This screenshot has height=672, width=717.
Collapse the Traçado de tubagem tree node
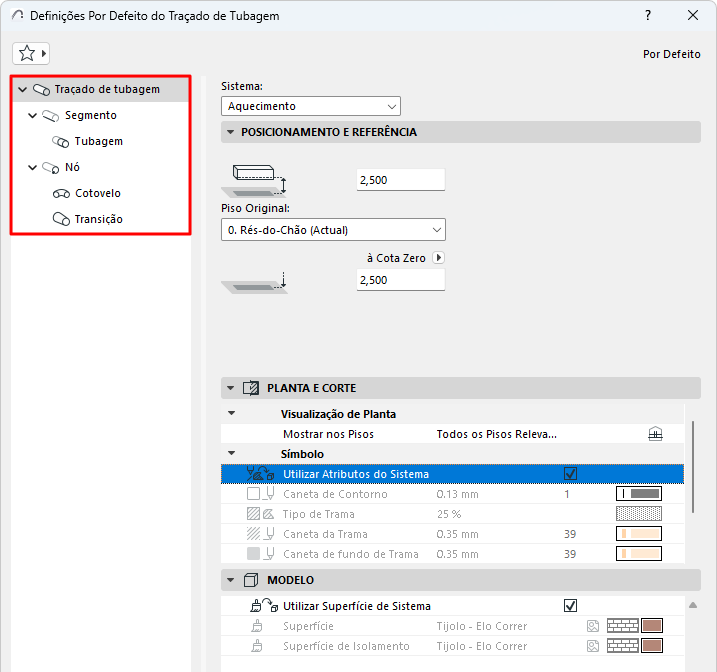tap(22, 90)
